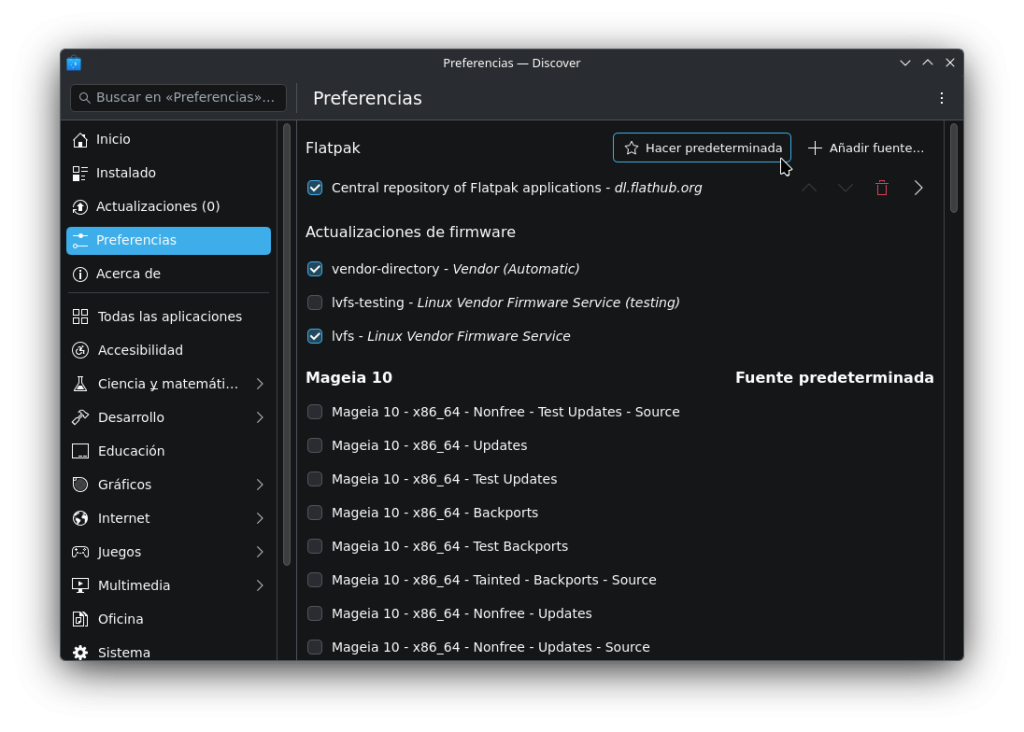The width and height of the screenshot is (1024, 732).
Task: Expand Internet subcategories arrow
Action: coord(260,518)
